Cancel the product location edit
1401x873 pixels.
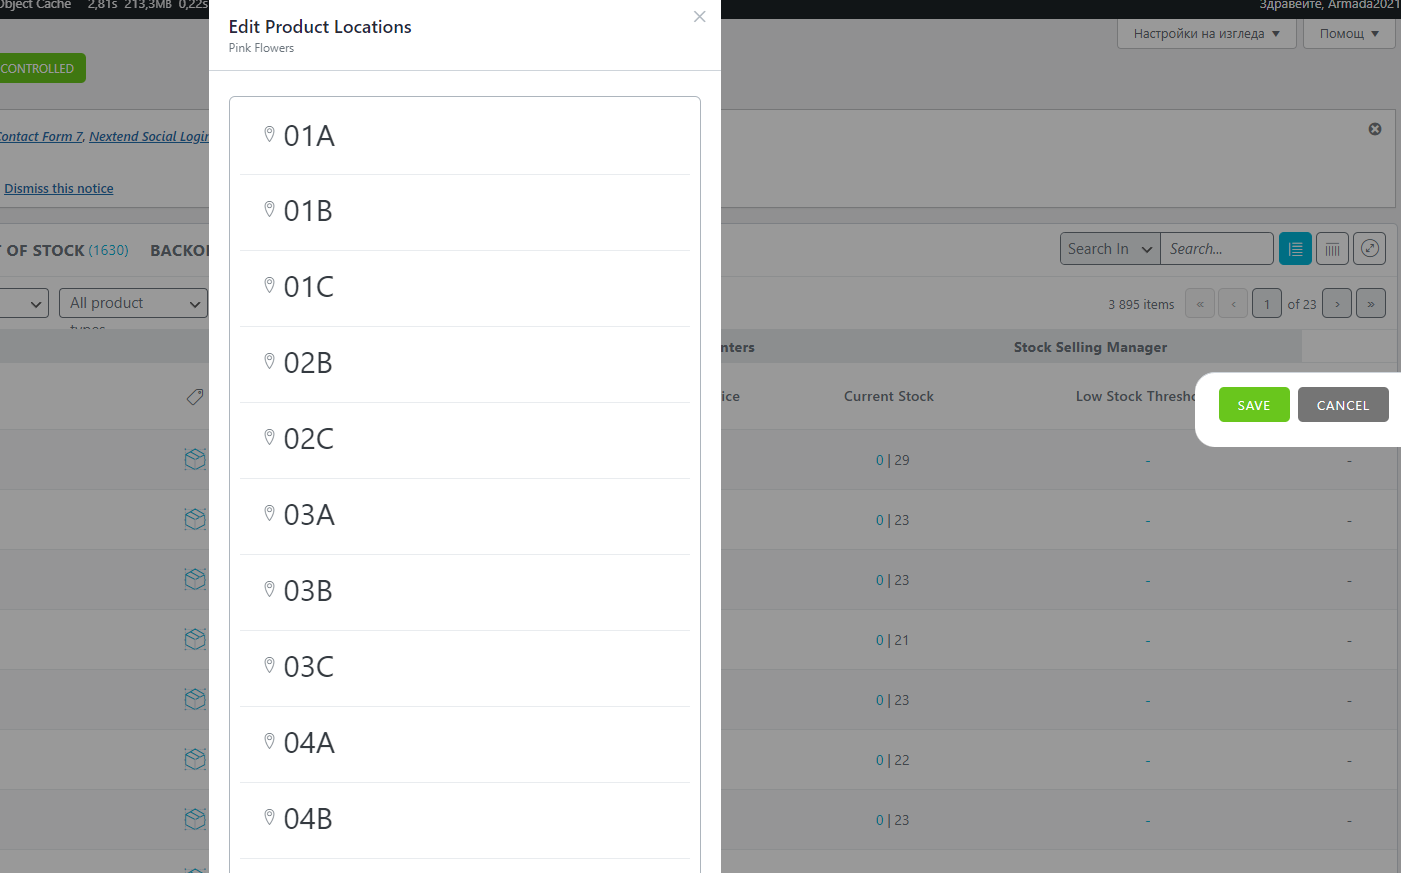pos(1343,405)
